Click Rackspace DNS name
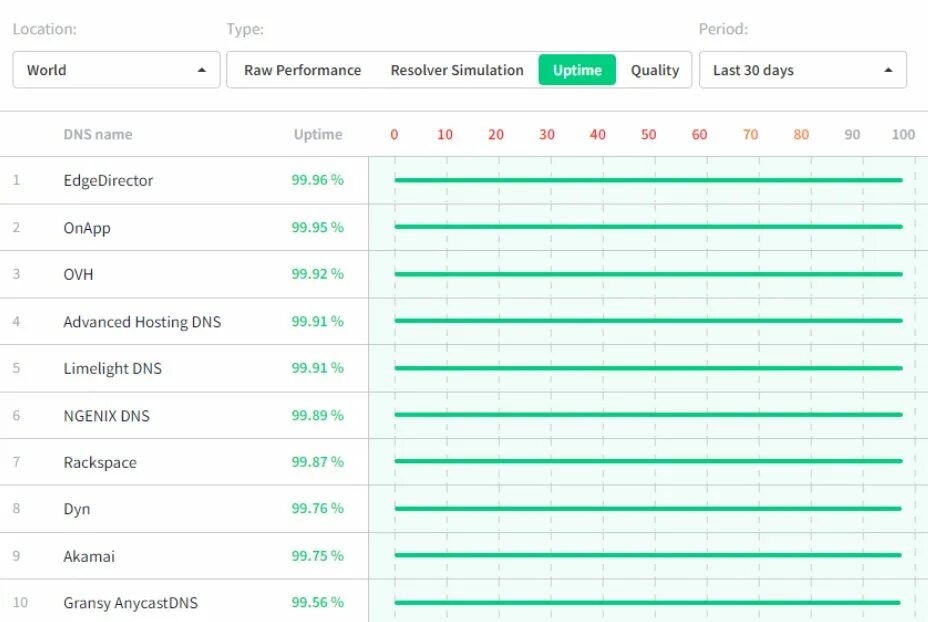This screenshot has width=928, height=622. 100,462
